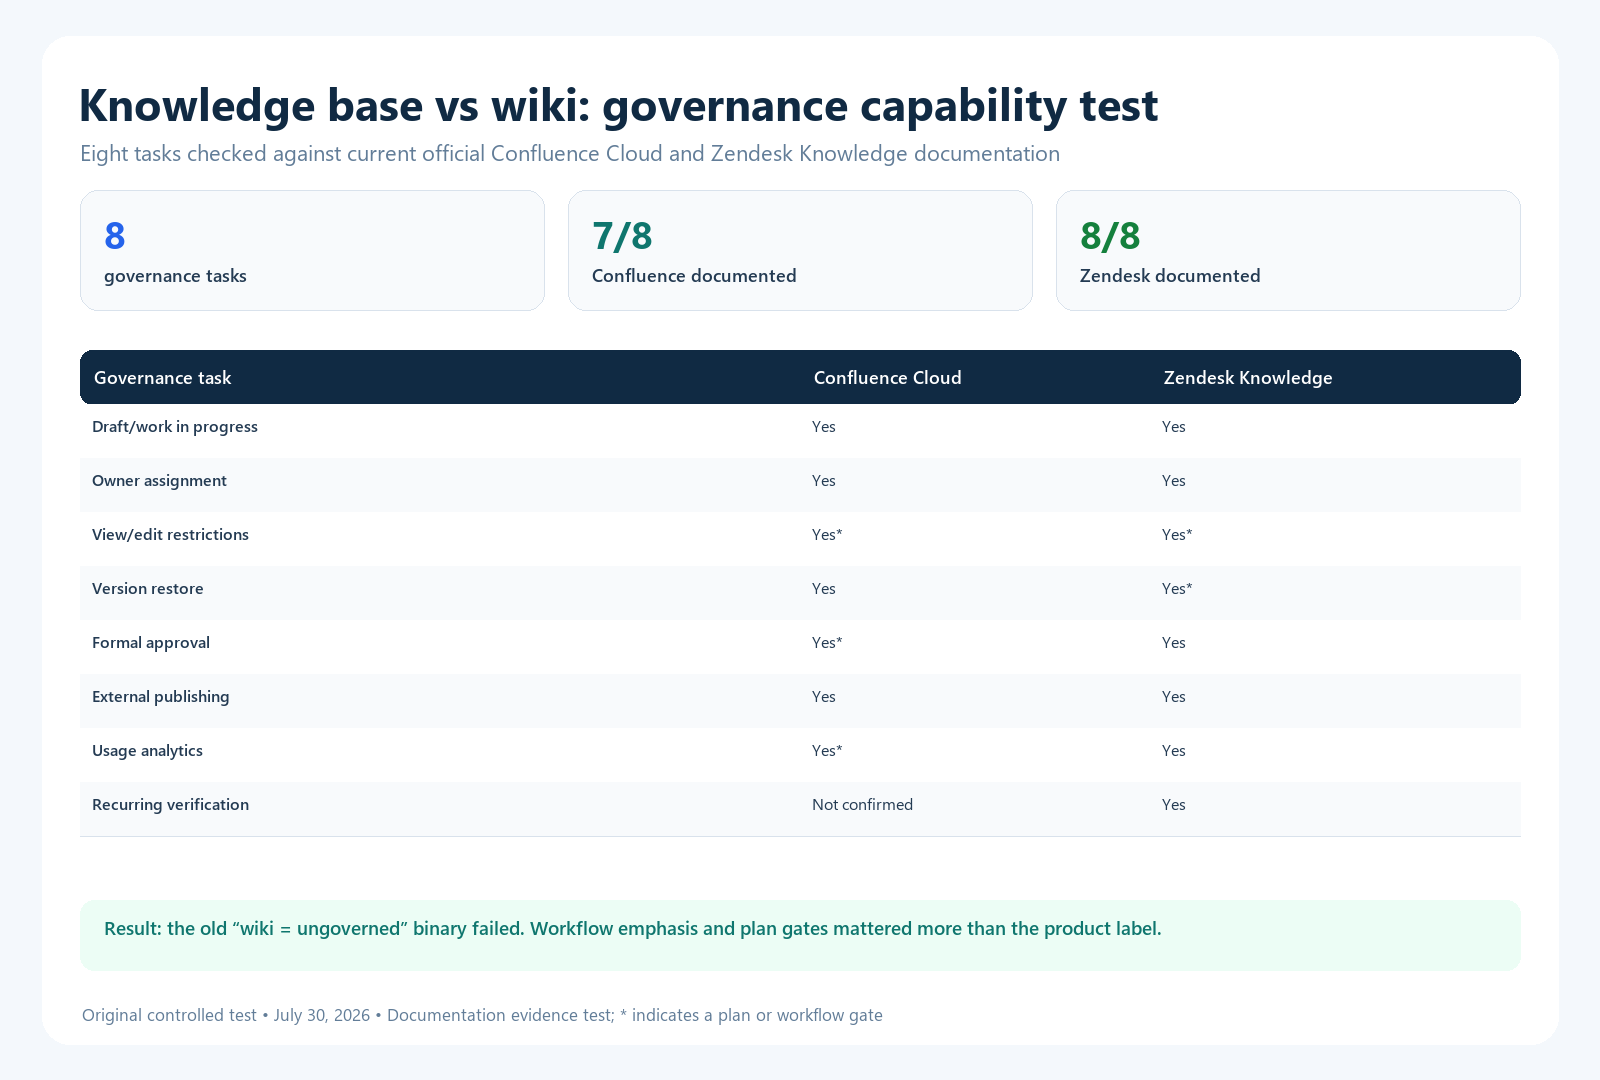Click the "Formal approval" row label
This screenshot has height=1080, width=1600.
151,643
